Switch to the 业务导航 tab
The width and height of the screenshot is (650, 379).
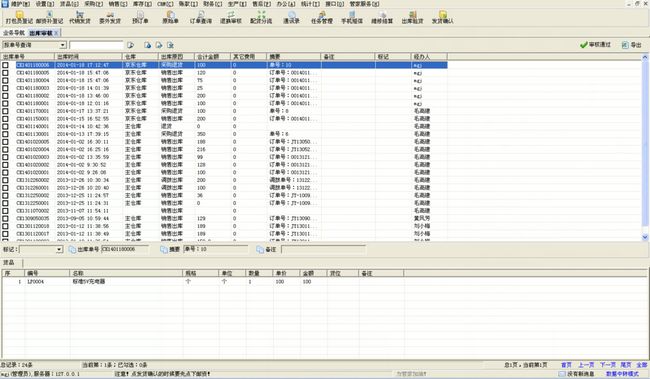tap(14, 33)
